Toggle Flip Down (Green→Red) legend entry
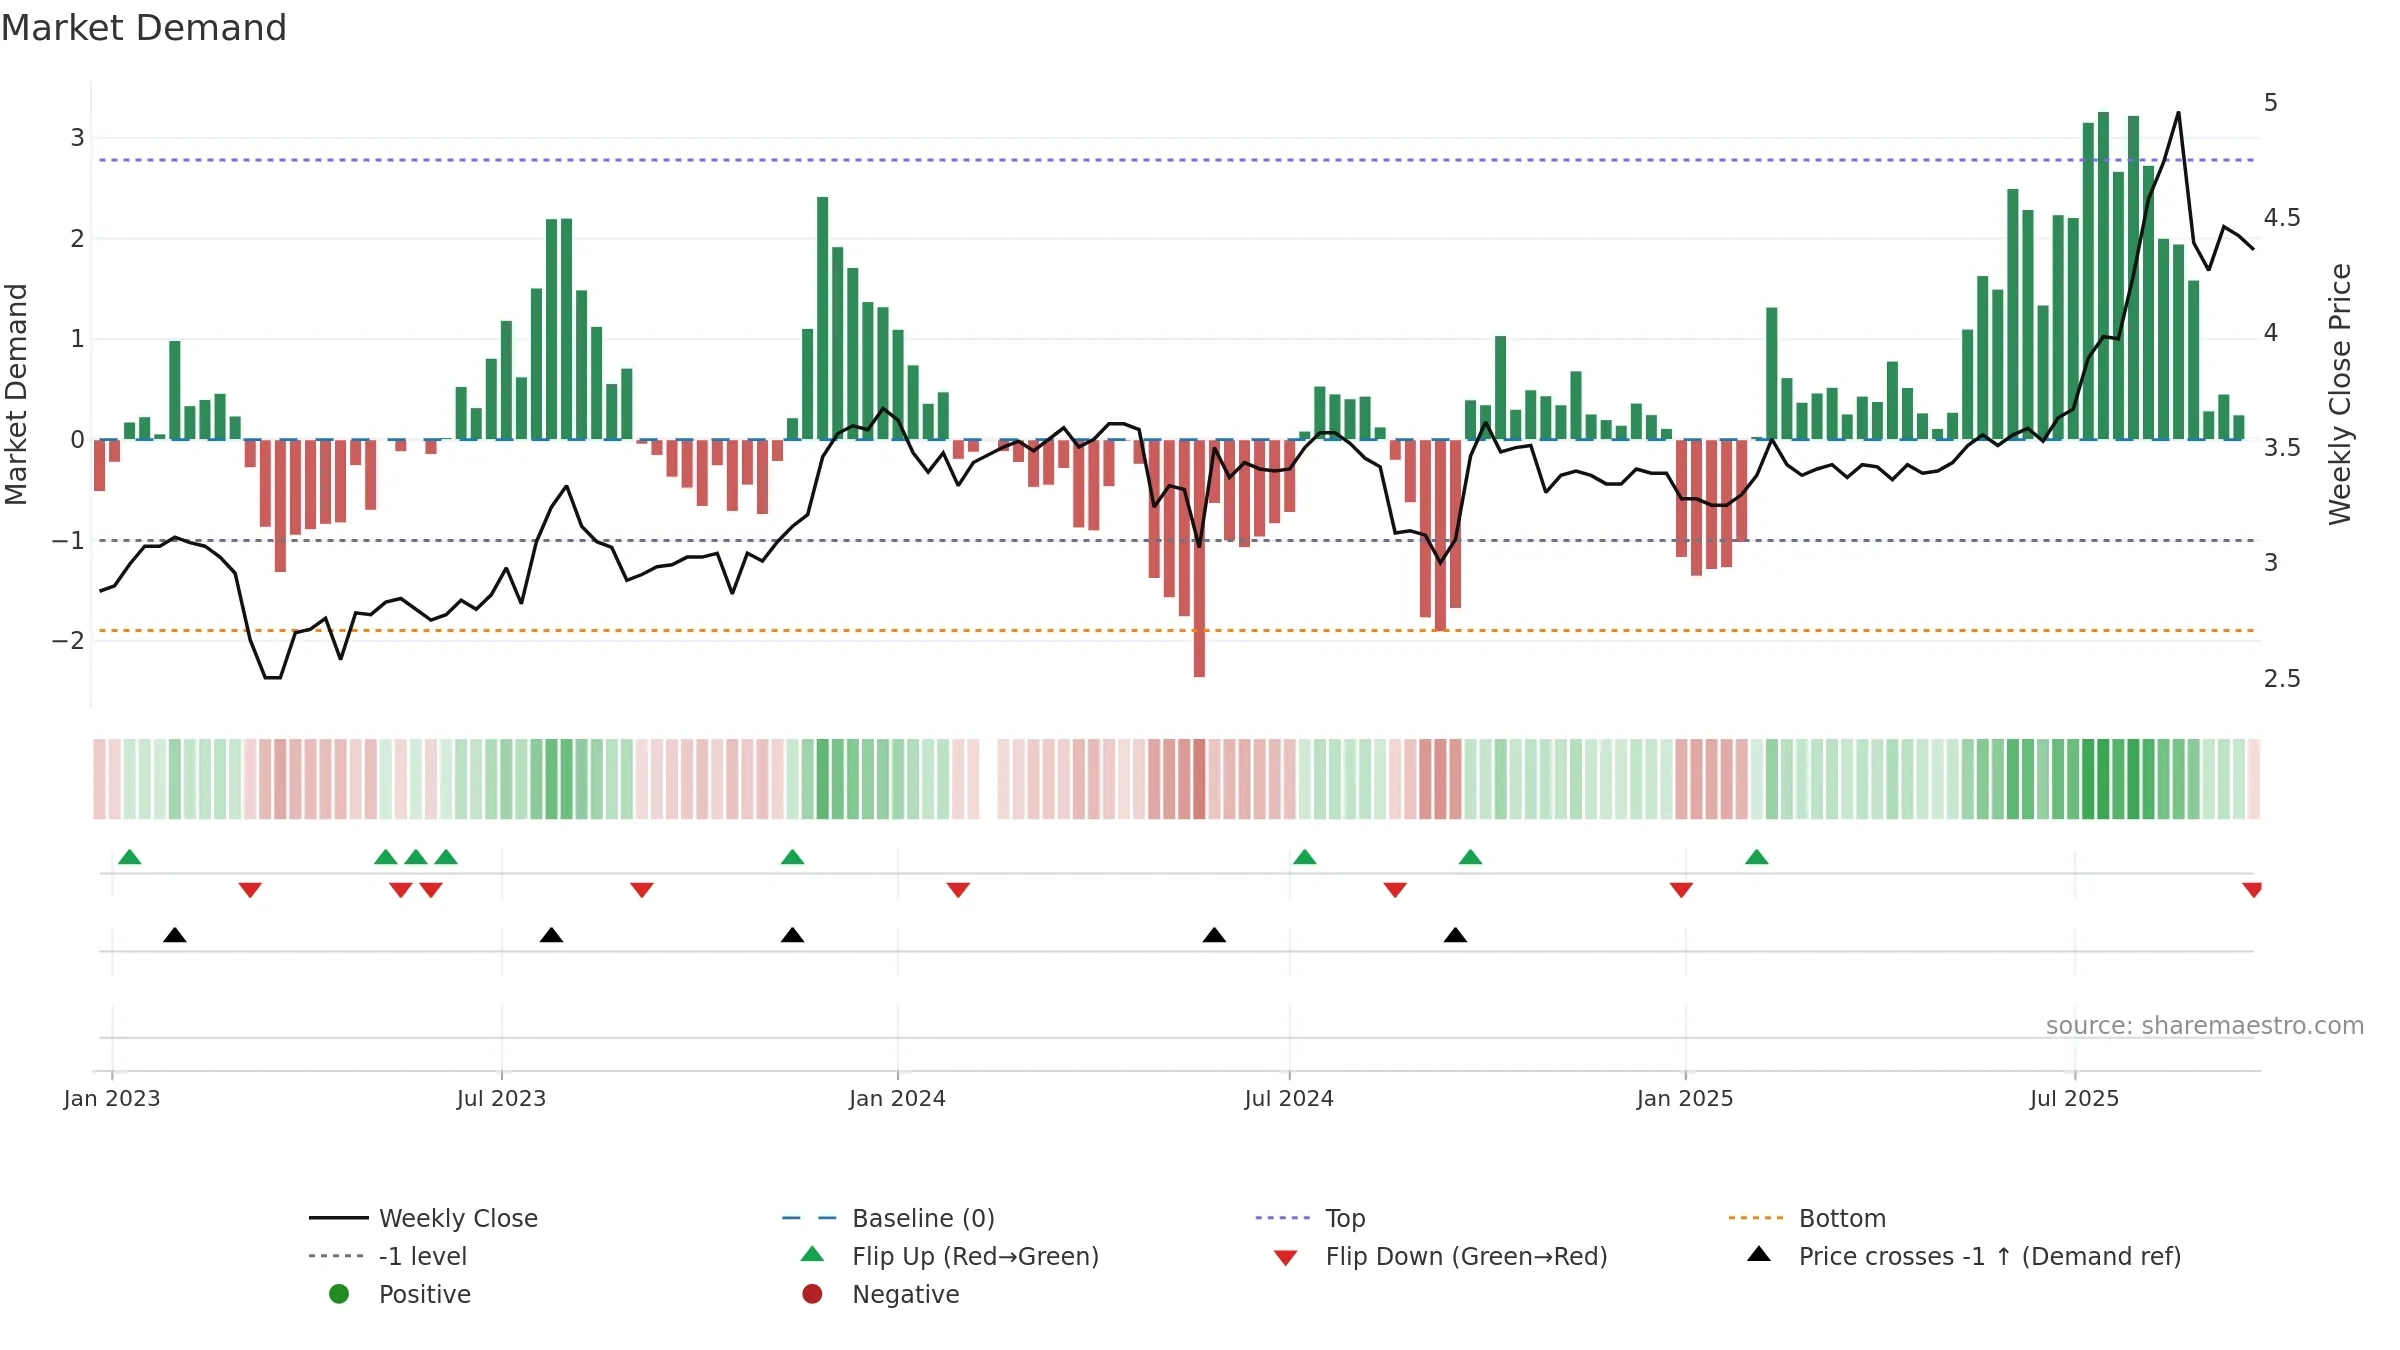 (x=1440, y=1256)
